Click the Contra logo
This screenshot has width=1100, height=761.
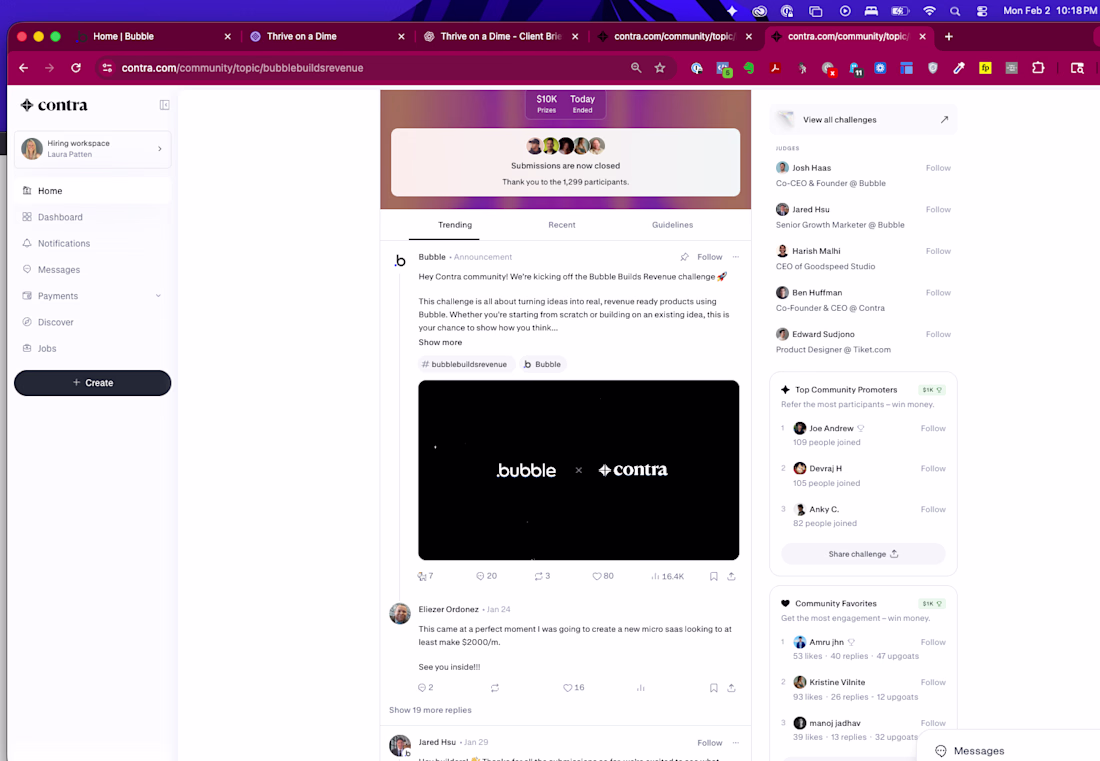click(54, 105)
